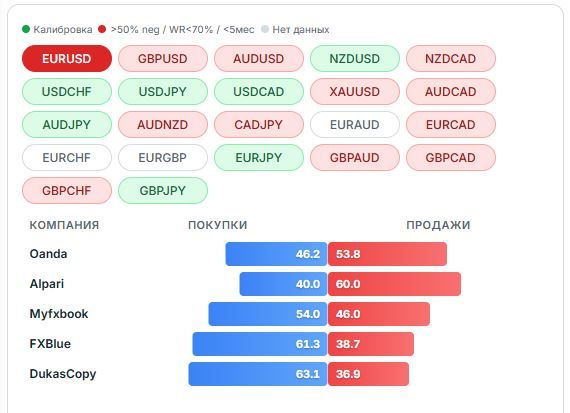Image resolution: width=570 pixels, height=413 pixels.
Task: Click the green Калибровка legend dot
Action: tap(26, 29)
